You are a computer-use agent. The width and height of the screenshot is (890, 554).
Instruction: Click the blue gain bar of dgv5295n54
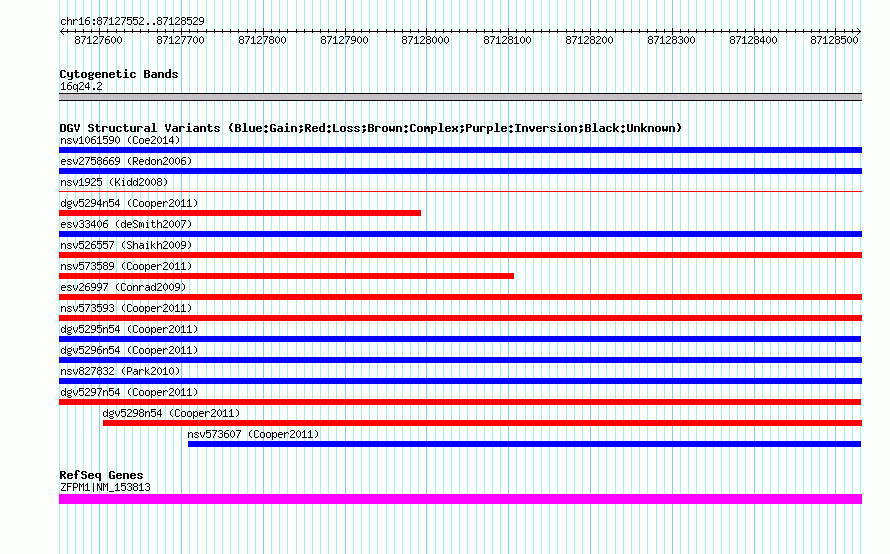pyautogui.click(x=460, y=339)
